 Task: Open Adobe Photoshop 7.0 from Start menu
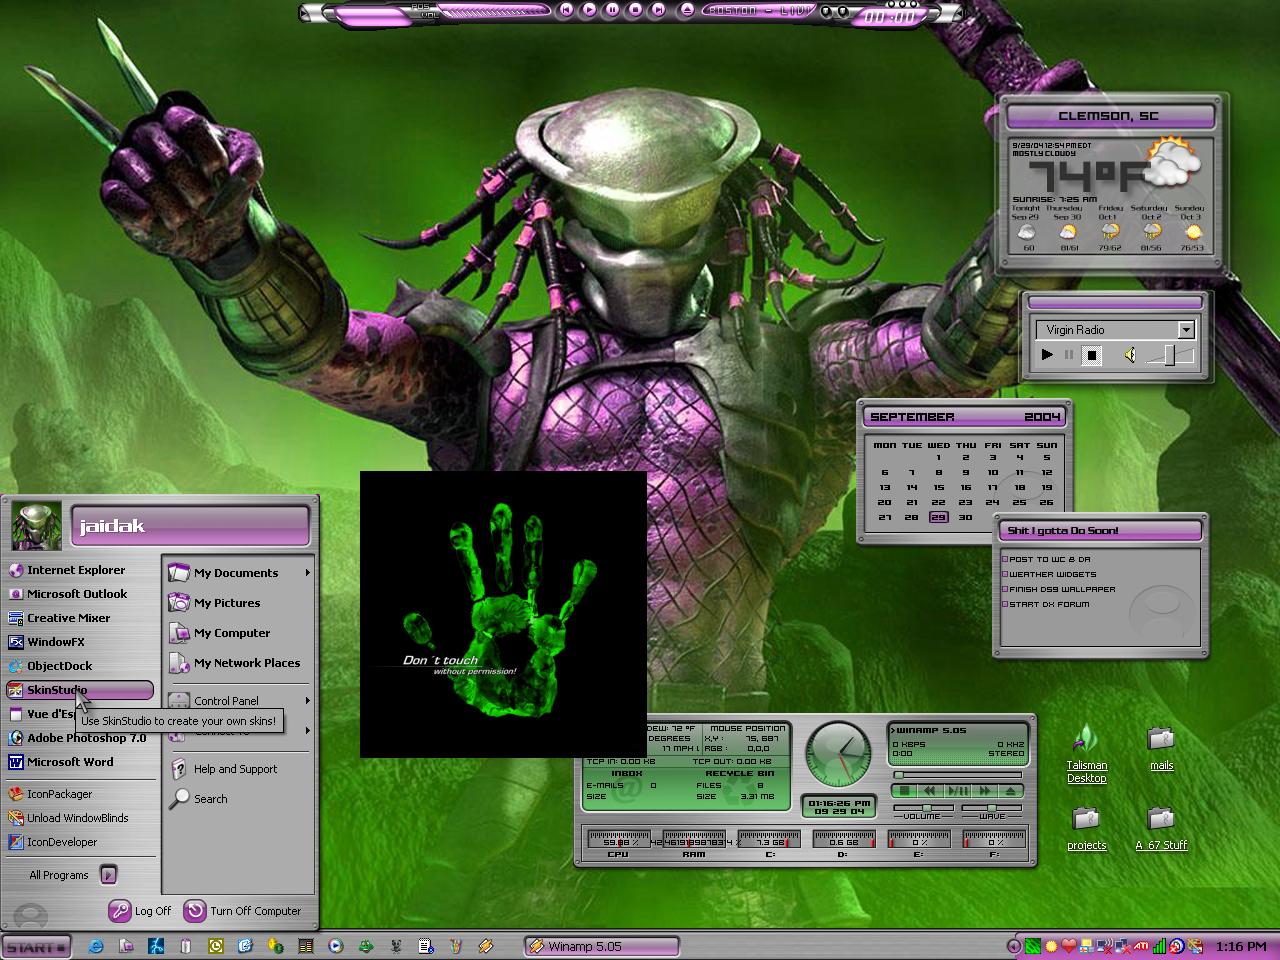(77, 738)
